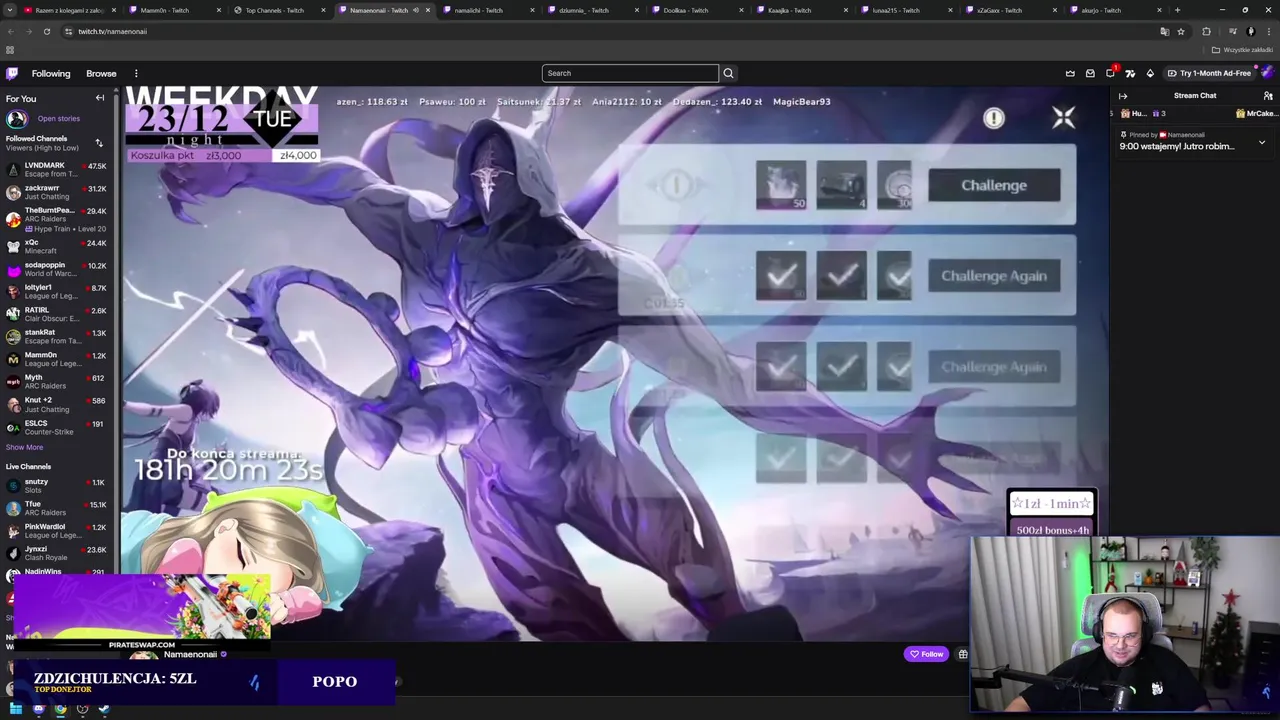Open the Twitch home logo

click(x=12, y=73)
